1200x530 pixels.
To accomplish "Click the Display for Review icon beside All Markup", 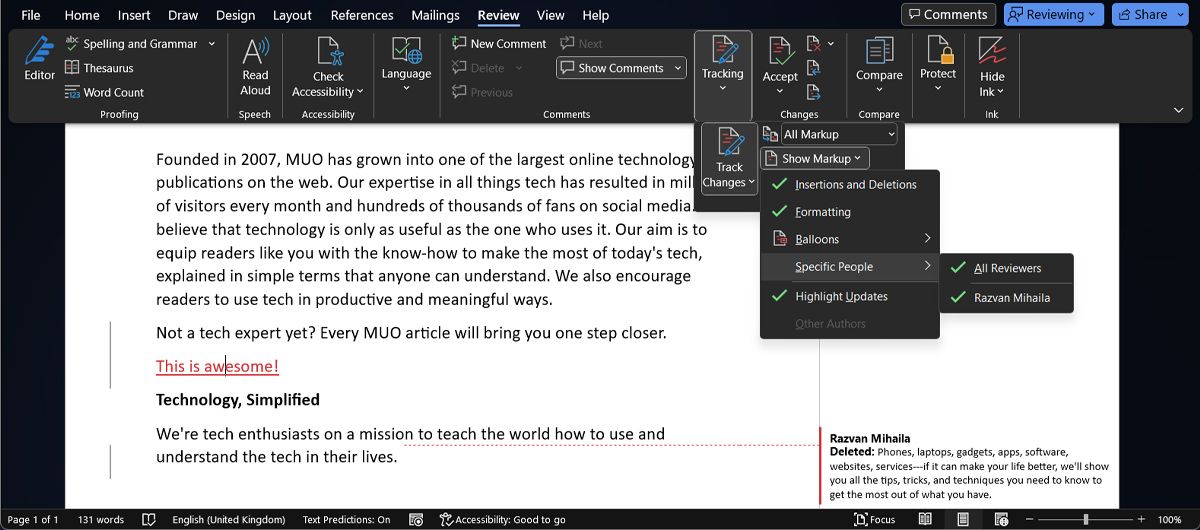I will tap(770, 134).
